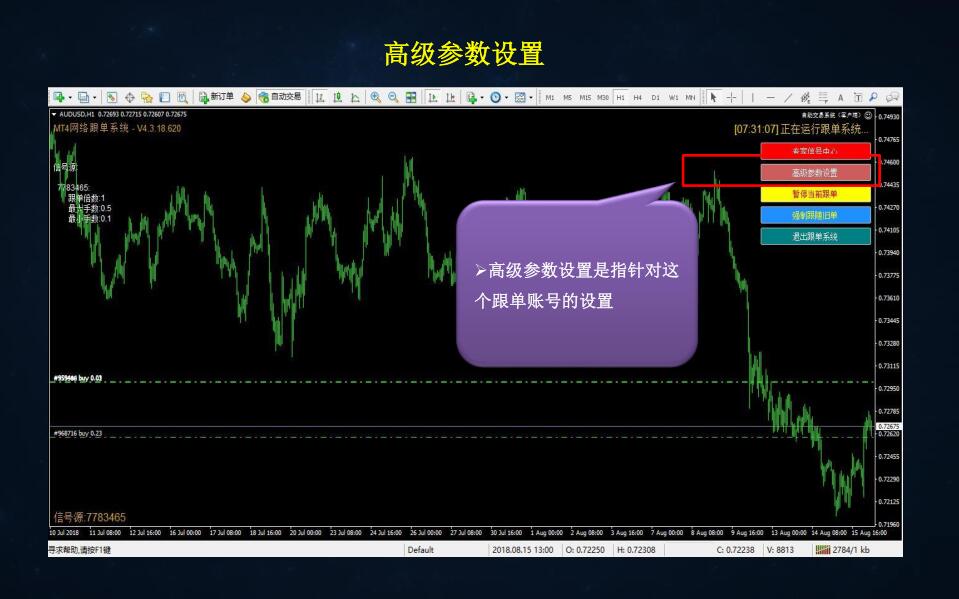The image size is (959, 599).
Task: Select the text label 'A' tool
Action: click(x=841, y=97)
